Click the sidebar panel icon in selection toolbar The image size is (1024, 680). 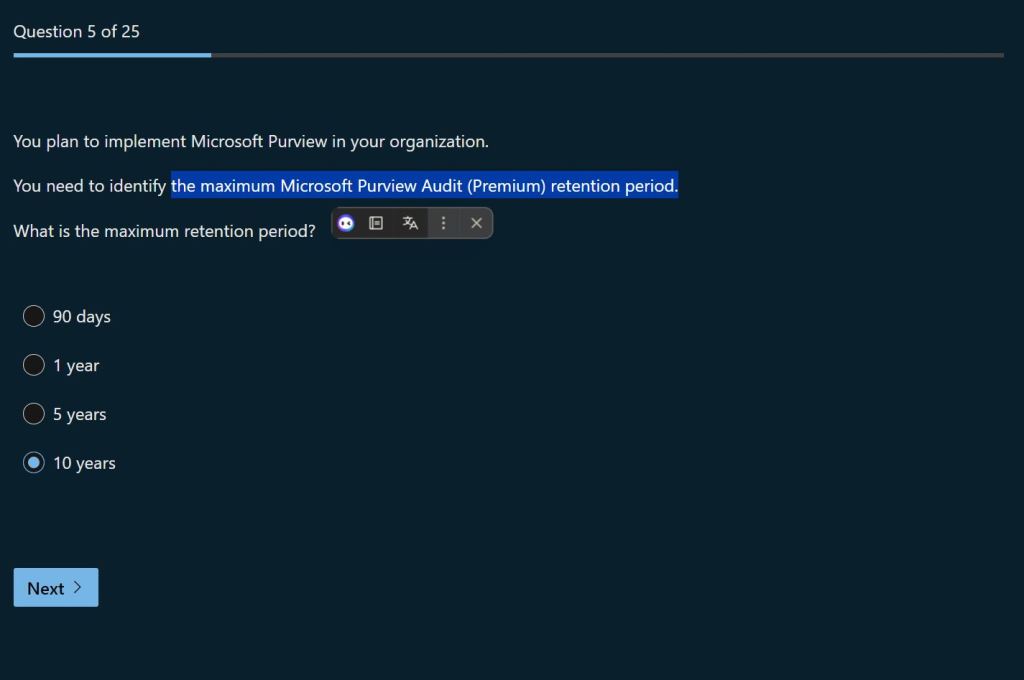point(376,223)
